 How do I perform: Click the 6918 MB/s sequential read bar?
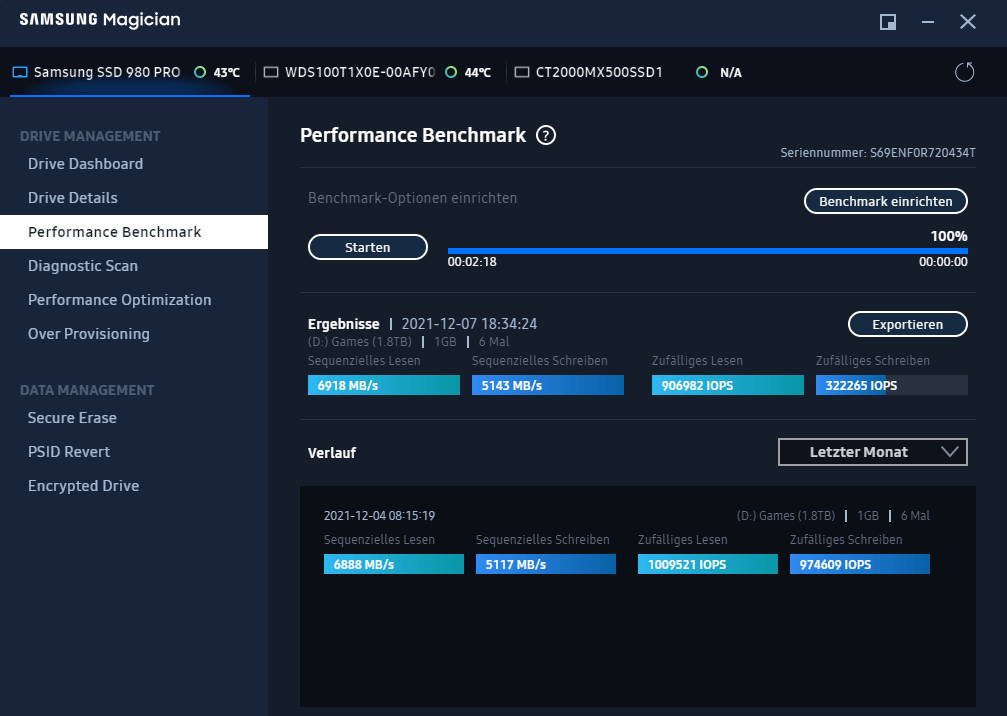383,385
